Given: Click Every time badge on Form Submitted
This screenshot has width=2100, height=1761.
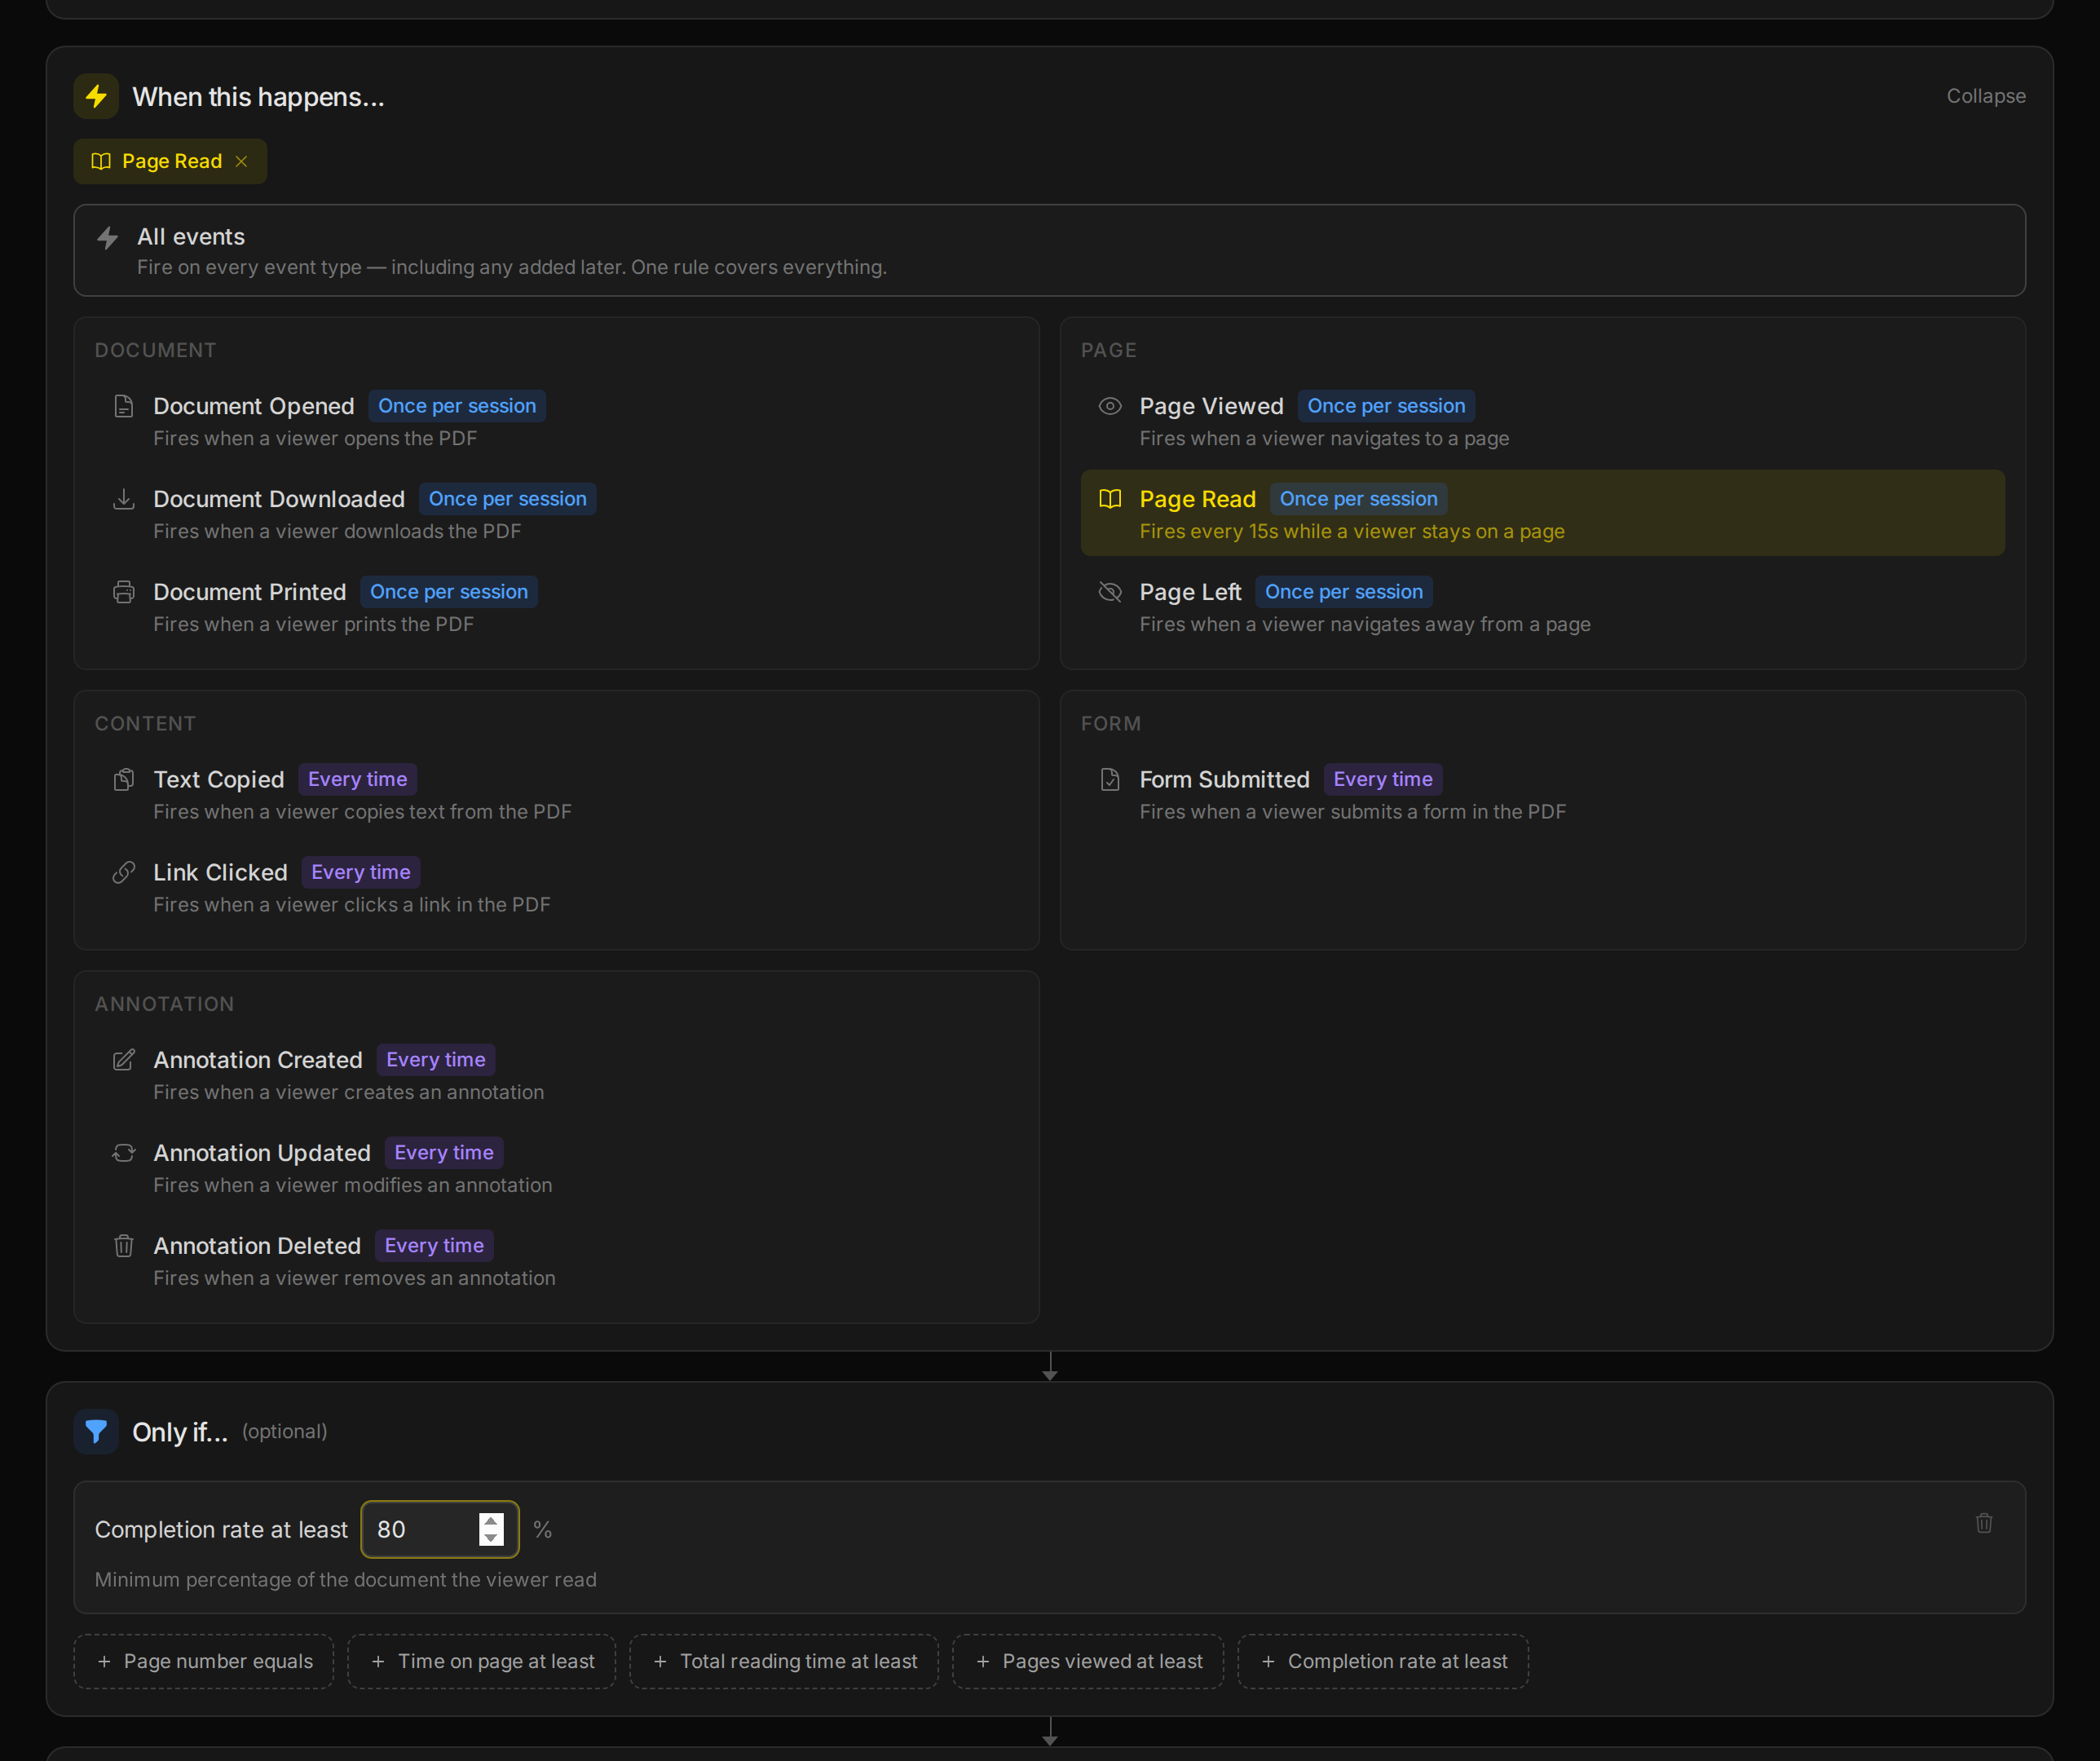Looking at the screenshot, I should coord(1383,779).
